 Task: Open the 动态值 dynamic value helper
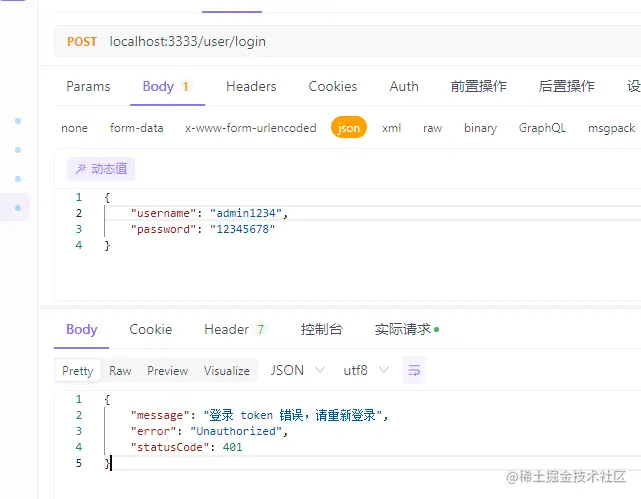pyautogui.click(x=101, y=169)
